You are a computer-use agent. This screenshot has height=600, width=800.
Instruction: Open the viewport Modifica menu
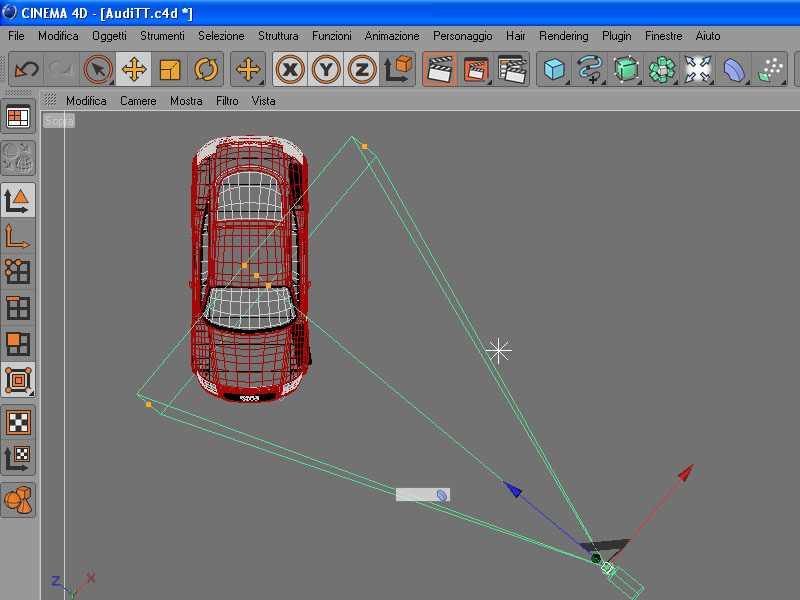[86, 101]
